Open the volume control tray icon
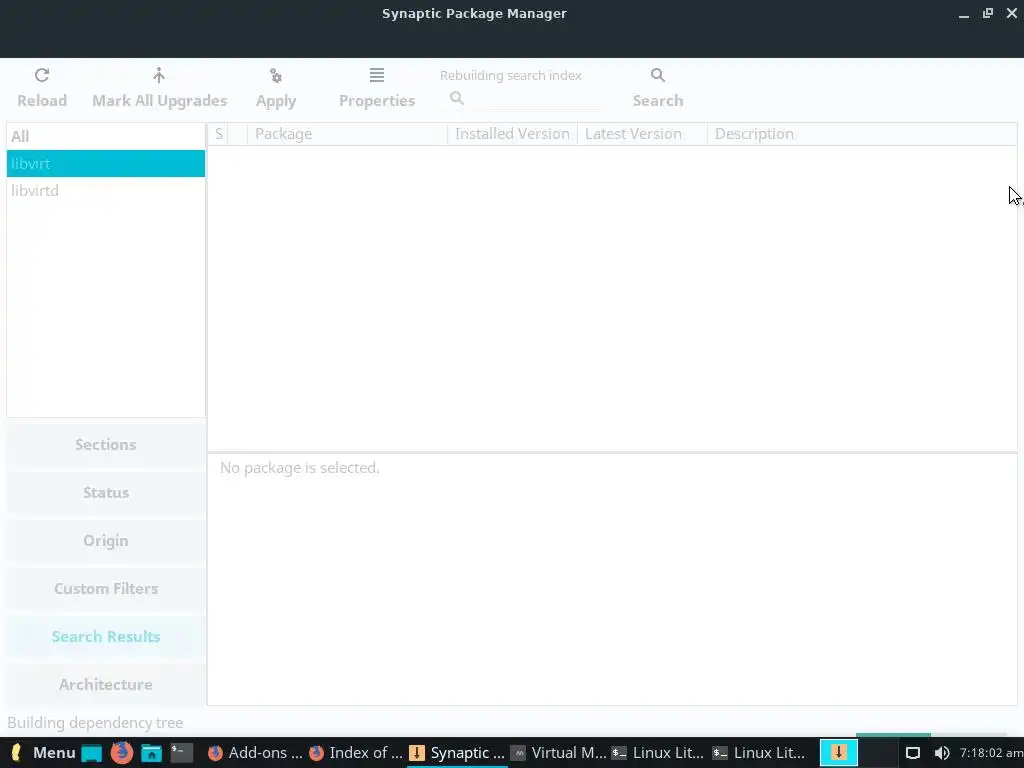This screenshot has height=768, width=1024. pos(942,753)
